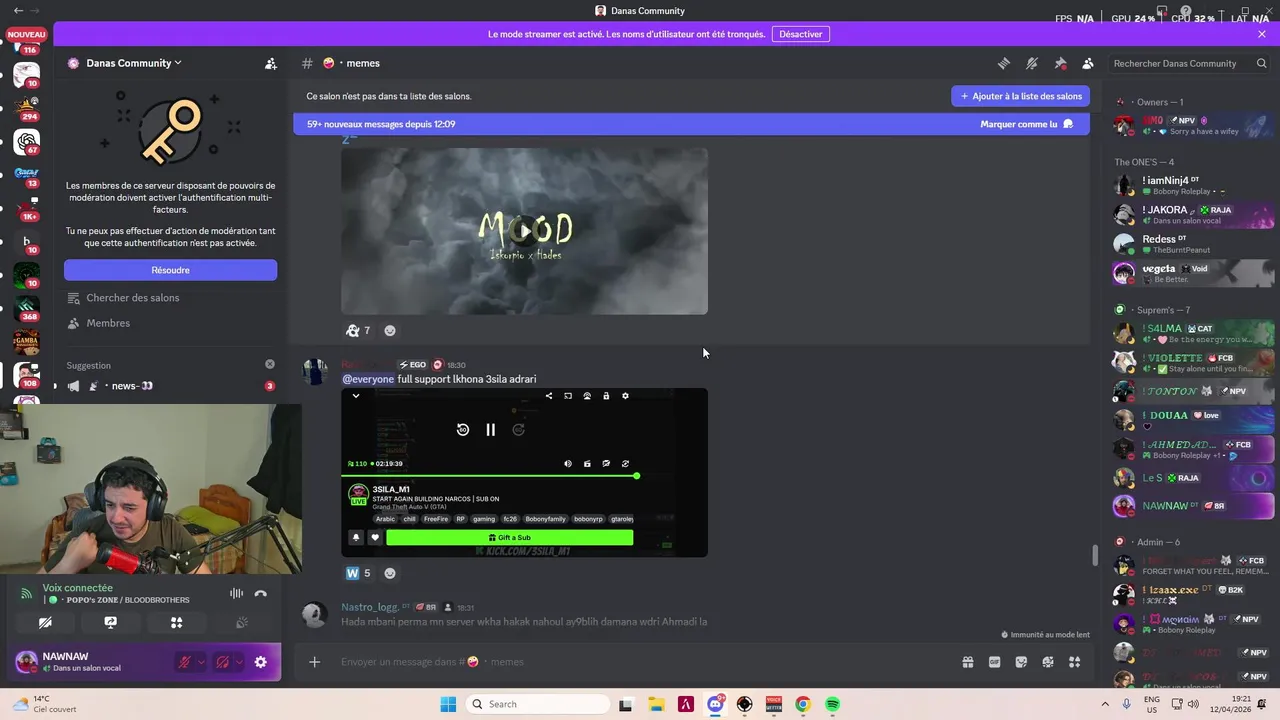Disconnect from voice with the hang-up icon
Screen dimensions: 1280x720
(x=261, y=593)
